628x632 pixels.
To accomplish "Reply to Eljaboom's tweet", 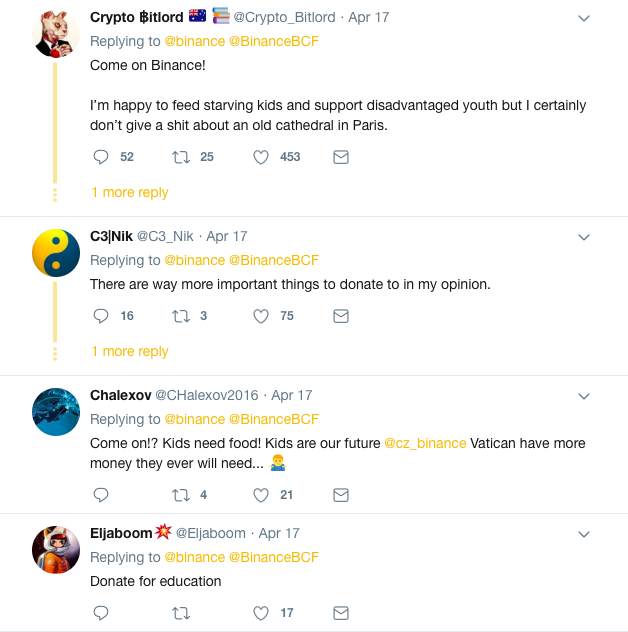I will (x=100, y=613).
